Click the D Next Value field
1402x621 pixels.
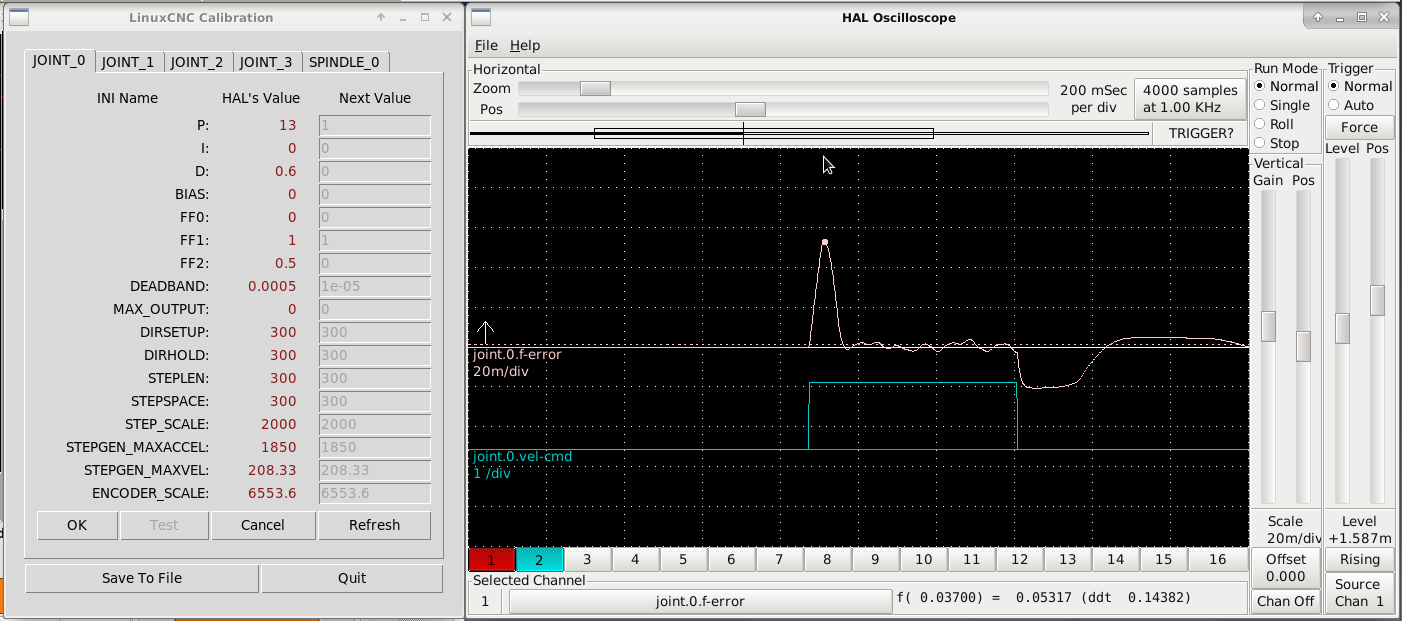pos(375,171)
